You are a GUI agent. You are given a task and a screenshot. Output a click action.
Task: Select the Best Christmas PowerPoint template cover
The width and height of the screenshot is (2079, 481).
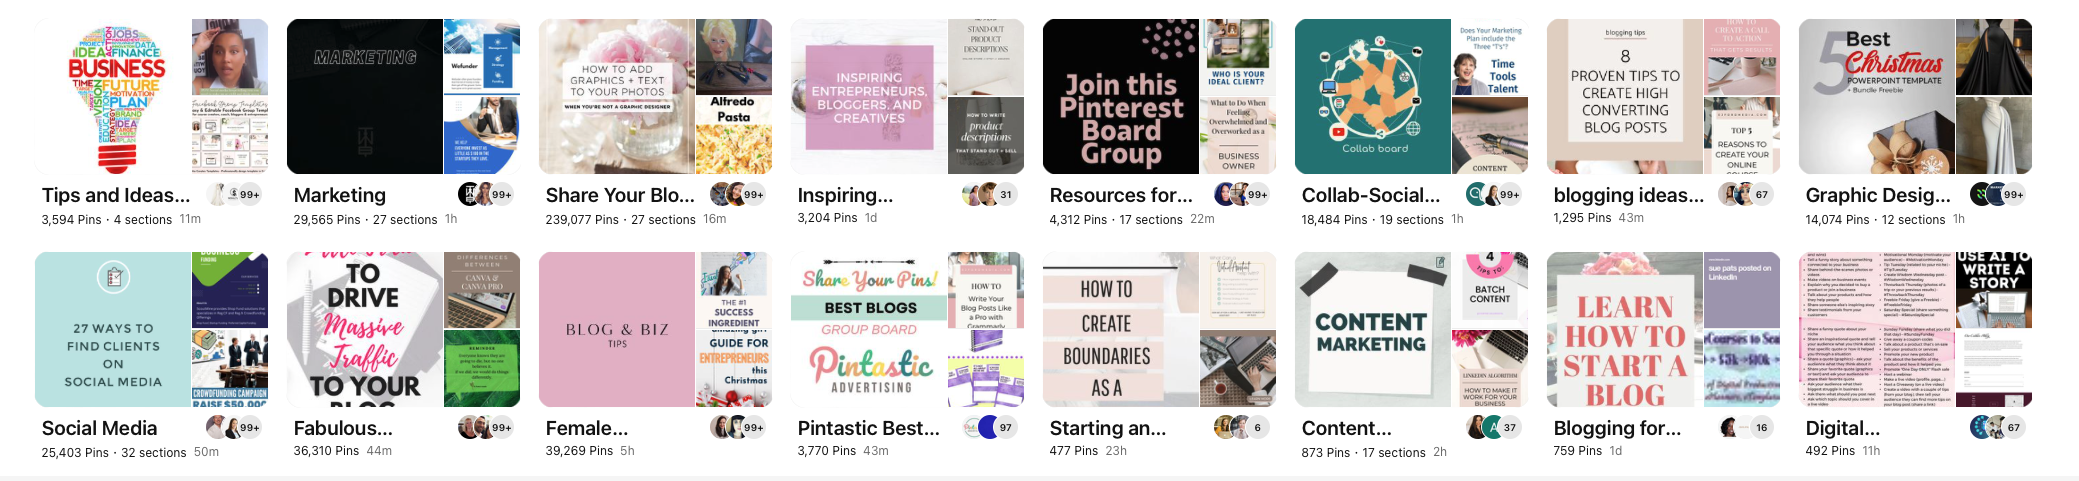click(1877, 96)
